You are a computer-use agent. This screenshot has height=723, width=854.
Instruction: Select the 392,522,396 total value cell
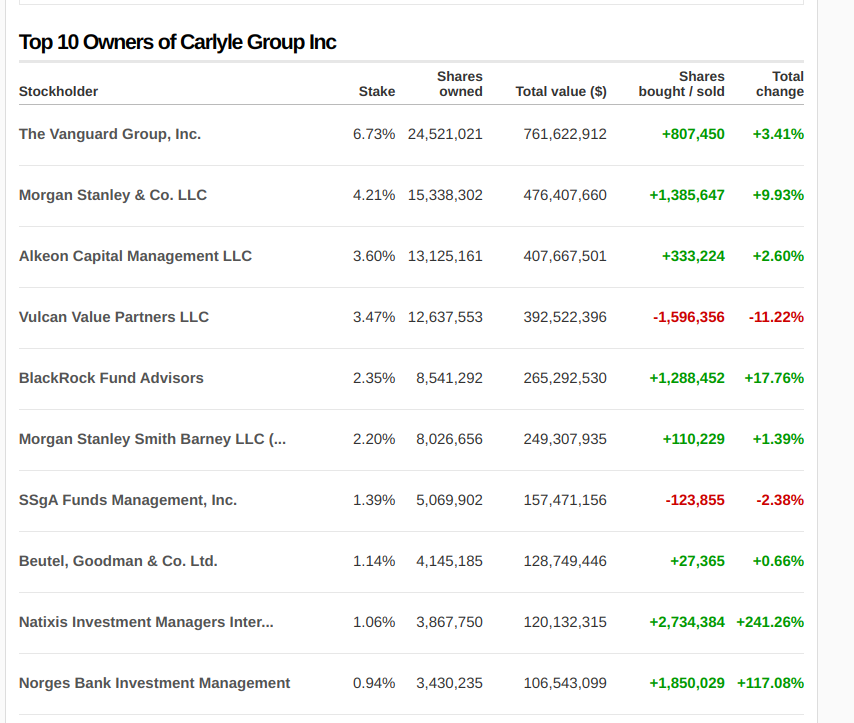[x=565, y=317]
